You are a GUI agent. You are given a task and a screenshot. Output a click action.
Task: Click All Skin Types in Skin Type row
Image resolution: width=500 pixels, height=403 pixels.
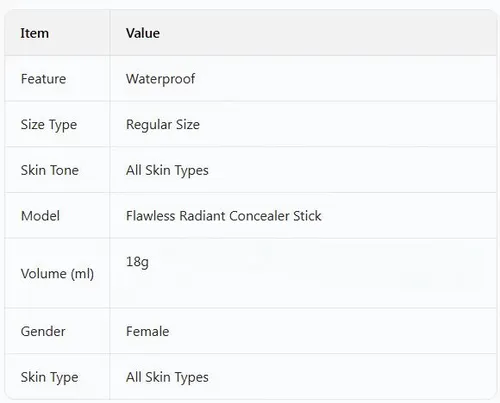167,377
